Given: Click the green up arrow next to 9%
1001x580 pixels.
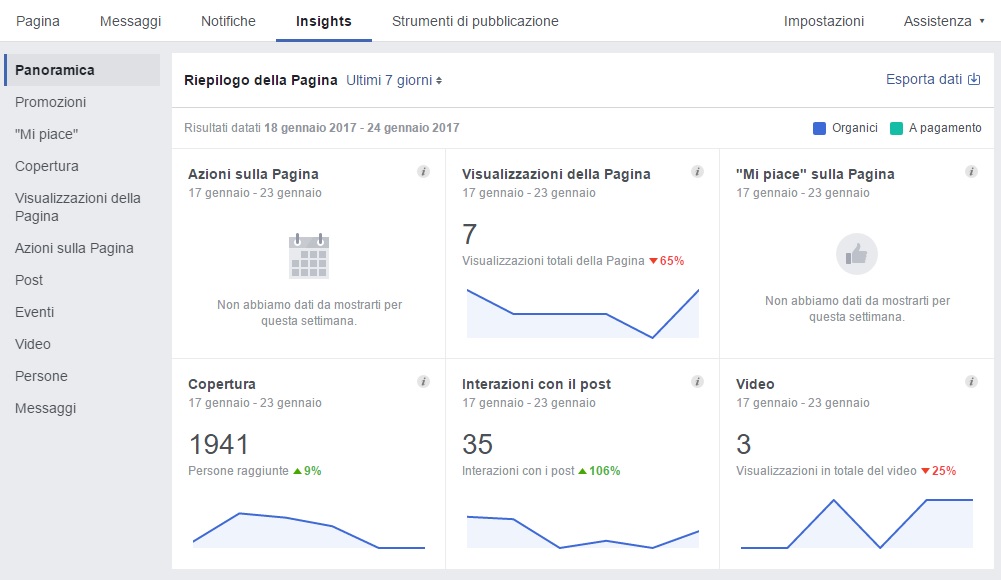Looking at the screenshot, I should (297, 471).
